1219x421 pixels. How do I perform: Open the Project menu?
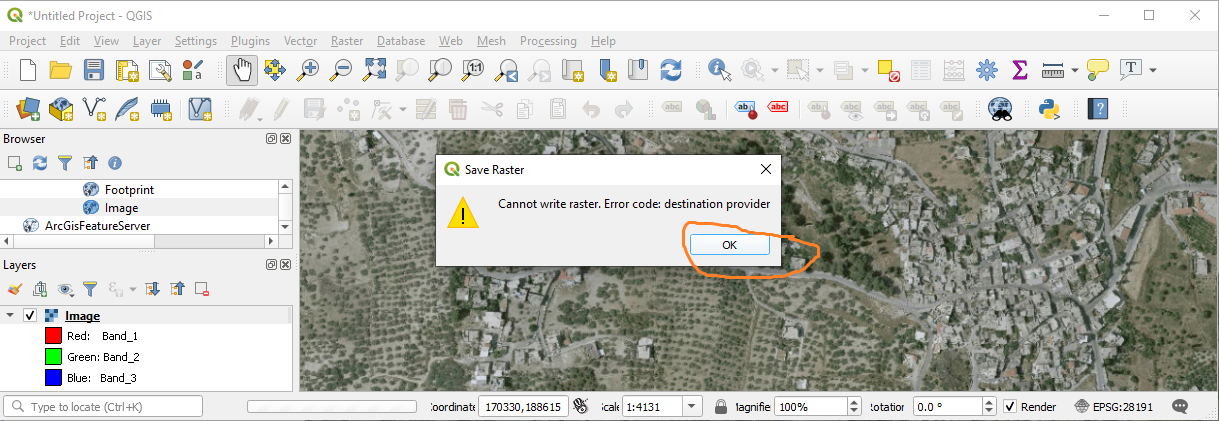pos(27,41)
